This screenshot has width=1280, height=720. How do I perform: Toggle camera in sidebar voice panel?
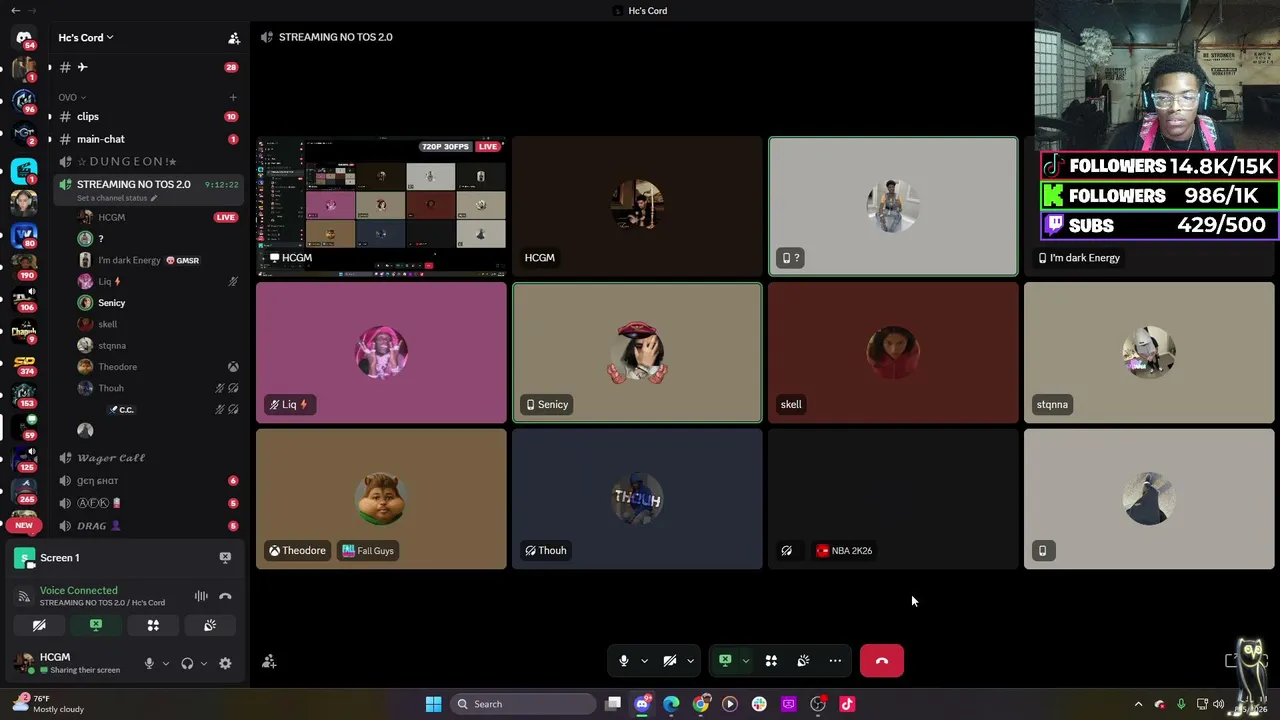pyautogui.click(x=39, y=625)
